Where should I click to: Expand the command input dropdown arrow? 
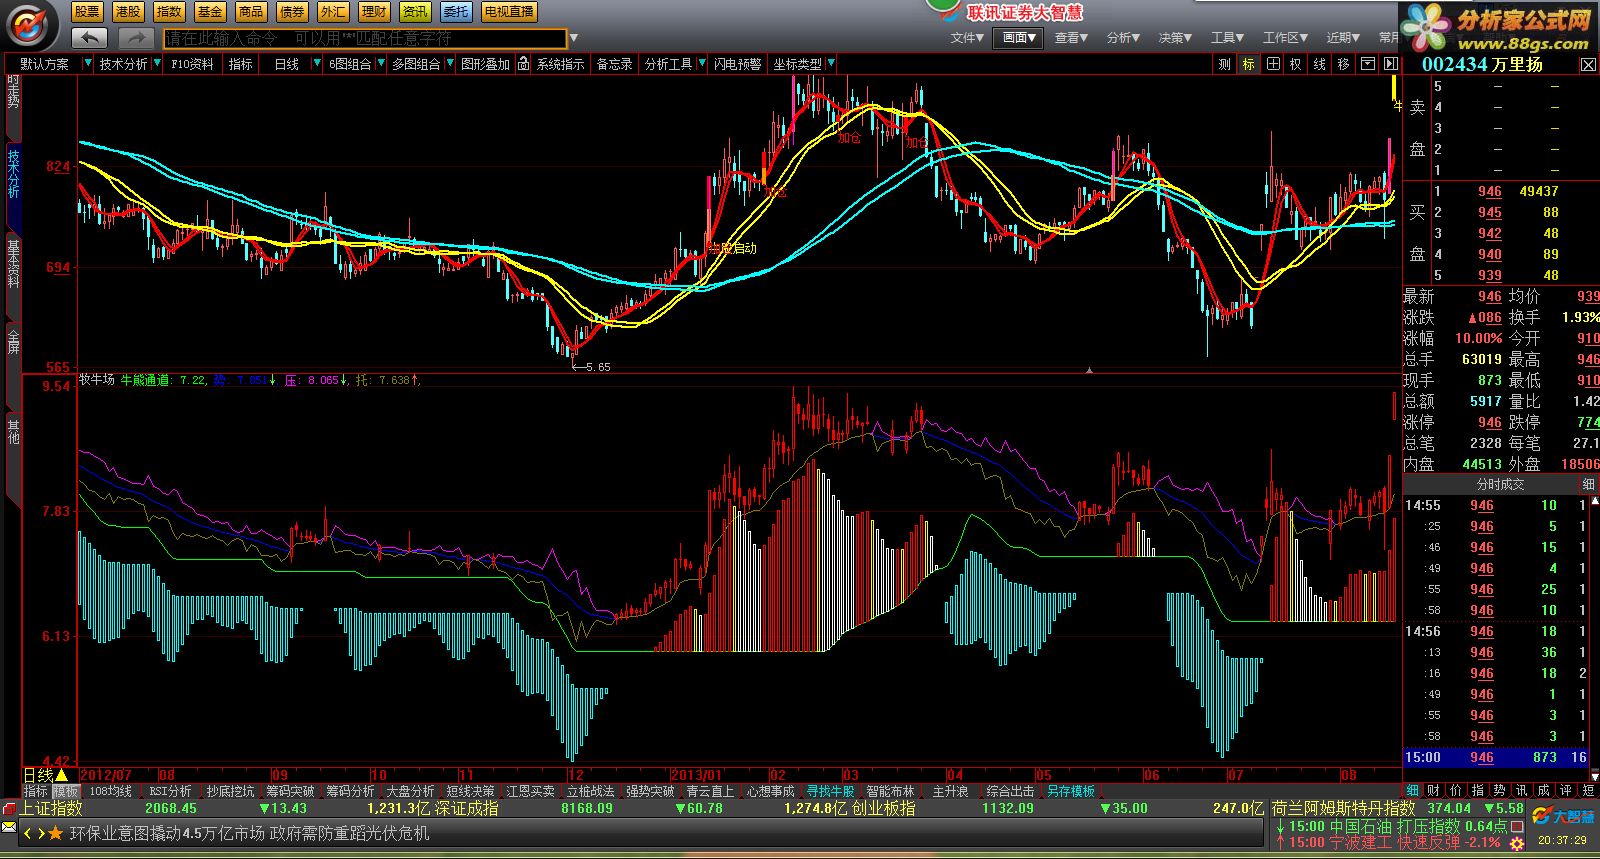(x=574, y=38)
